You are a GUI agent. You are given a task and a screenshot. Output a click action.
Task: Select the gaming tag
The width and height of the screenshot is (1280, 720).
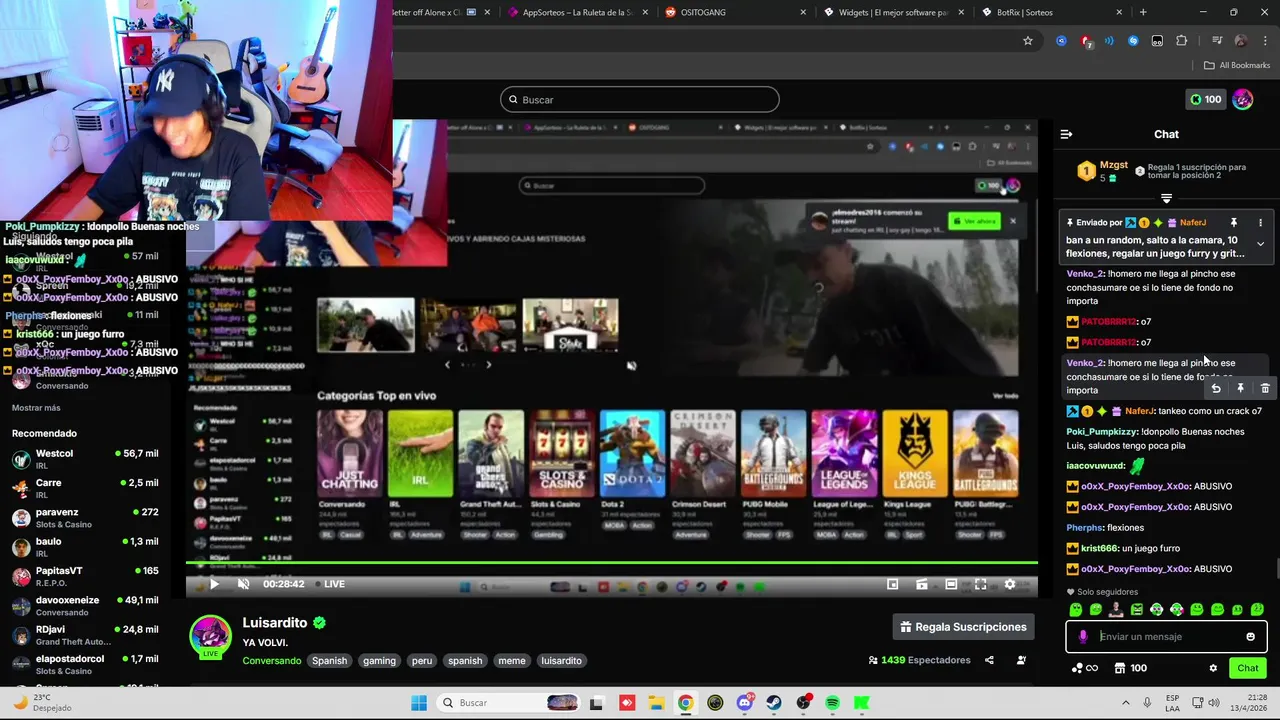379,661
